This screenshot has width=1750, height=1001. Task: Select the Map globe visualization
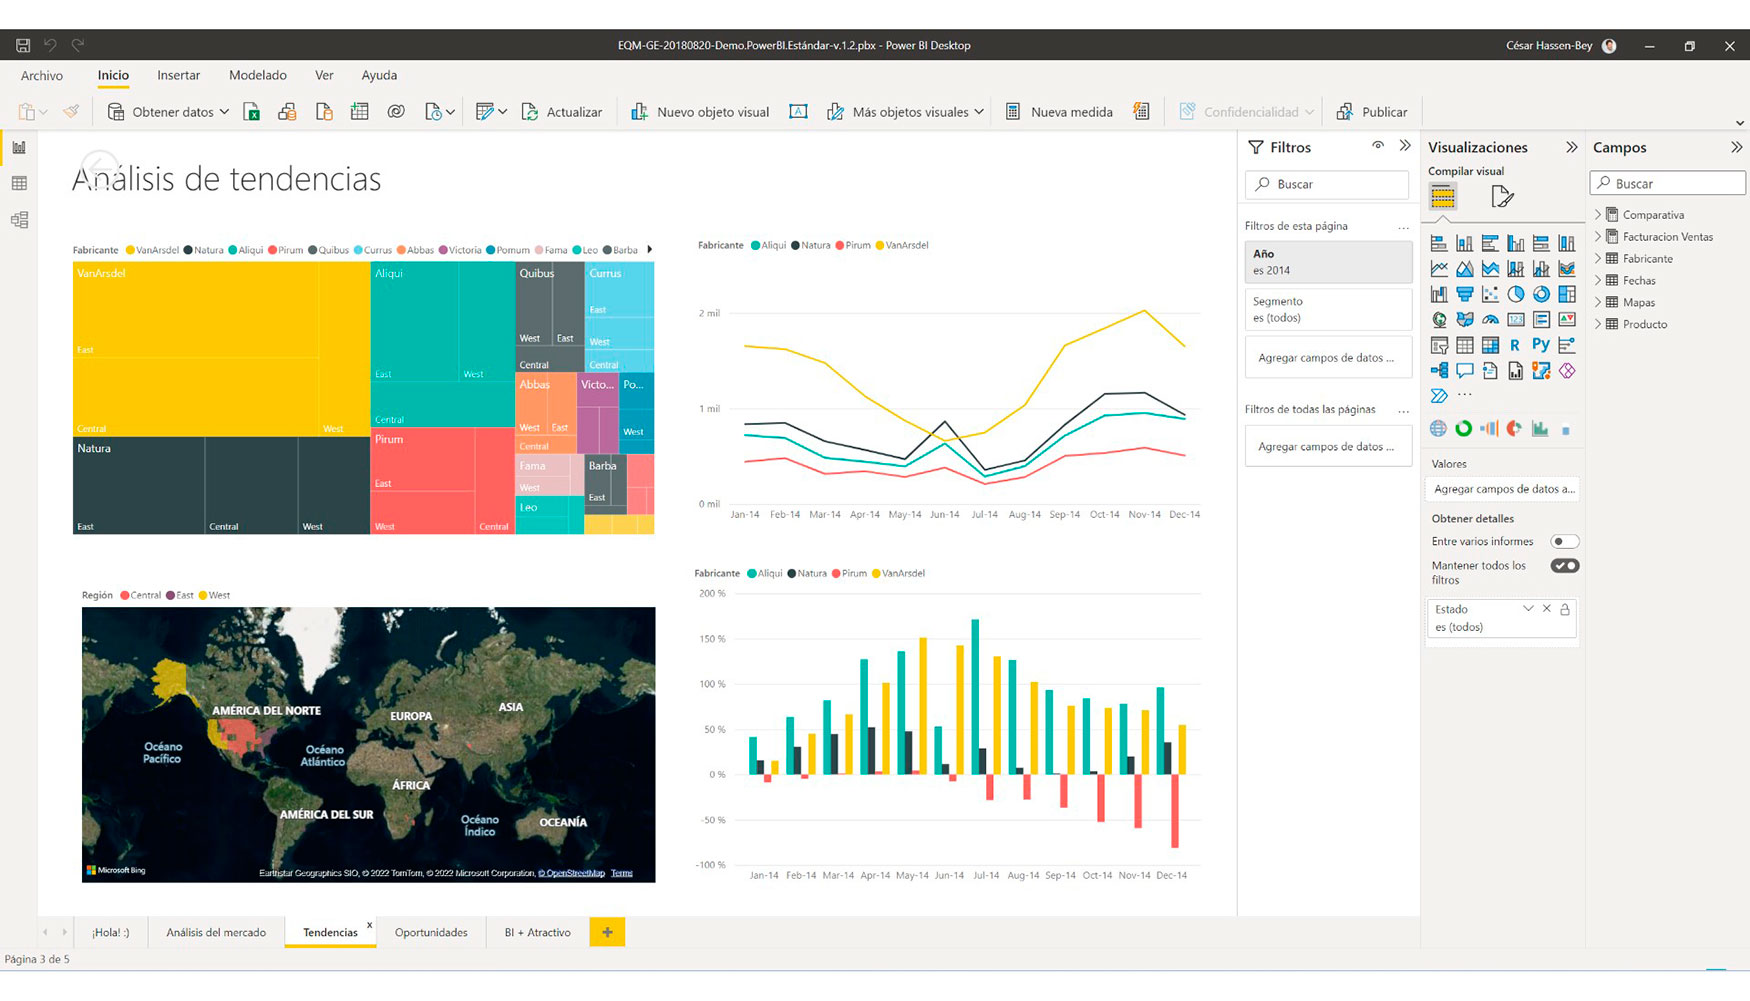[x=1439, y=320]
